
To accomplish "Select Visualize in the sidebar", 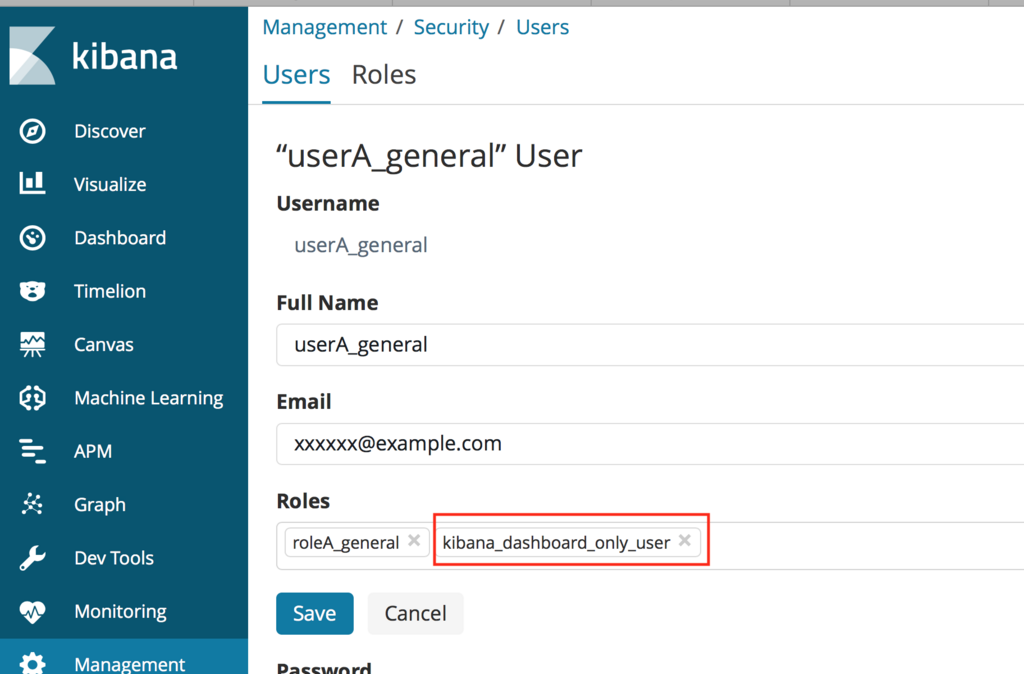I will click(110, 184).
